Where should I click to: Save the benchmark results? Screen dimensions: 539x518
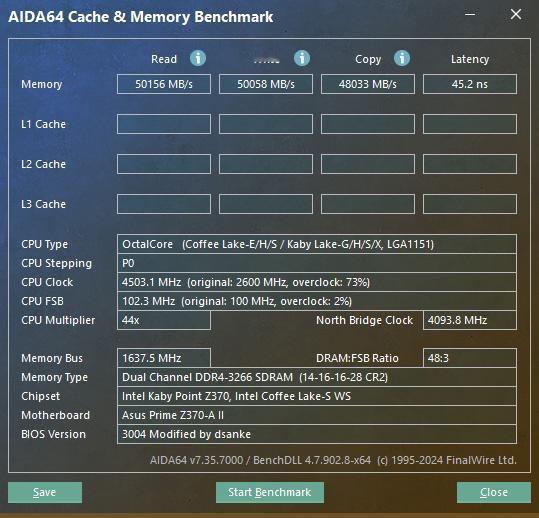(45, 492)
